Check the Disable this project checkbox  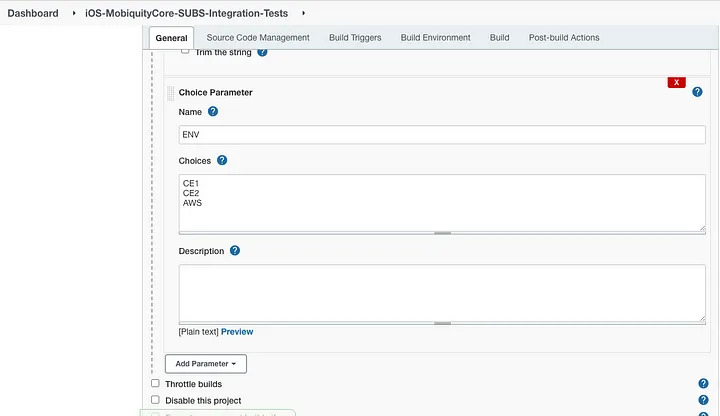coord(155,400)
